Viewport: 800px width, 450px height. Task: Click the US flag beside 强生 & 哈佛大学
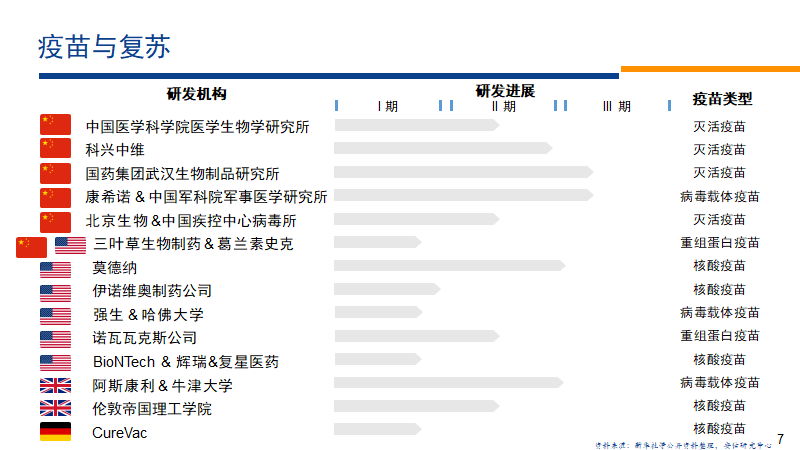click(x=56, y=316)
